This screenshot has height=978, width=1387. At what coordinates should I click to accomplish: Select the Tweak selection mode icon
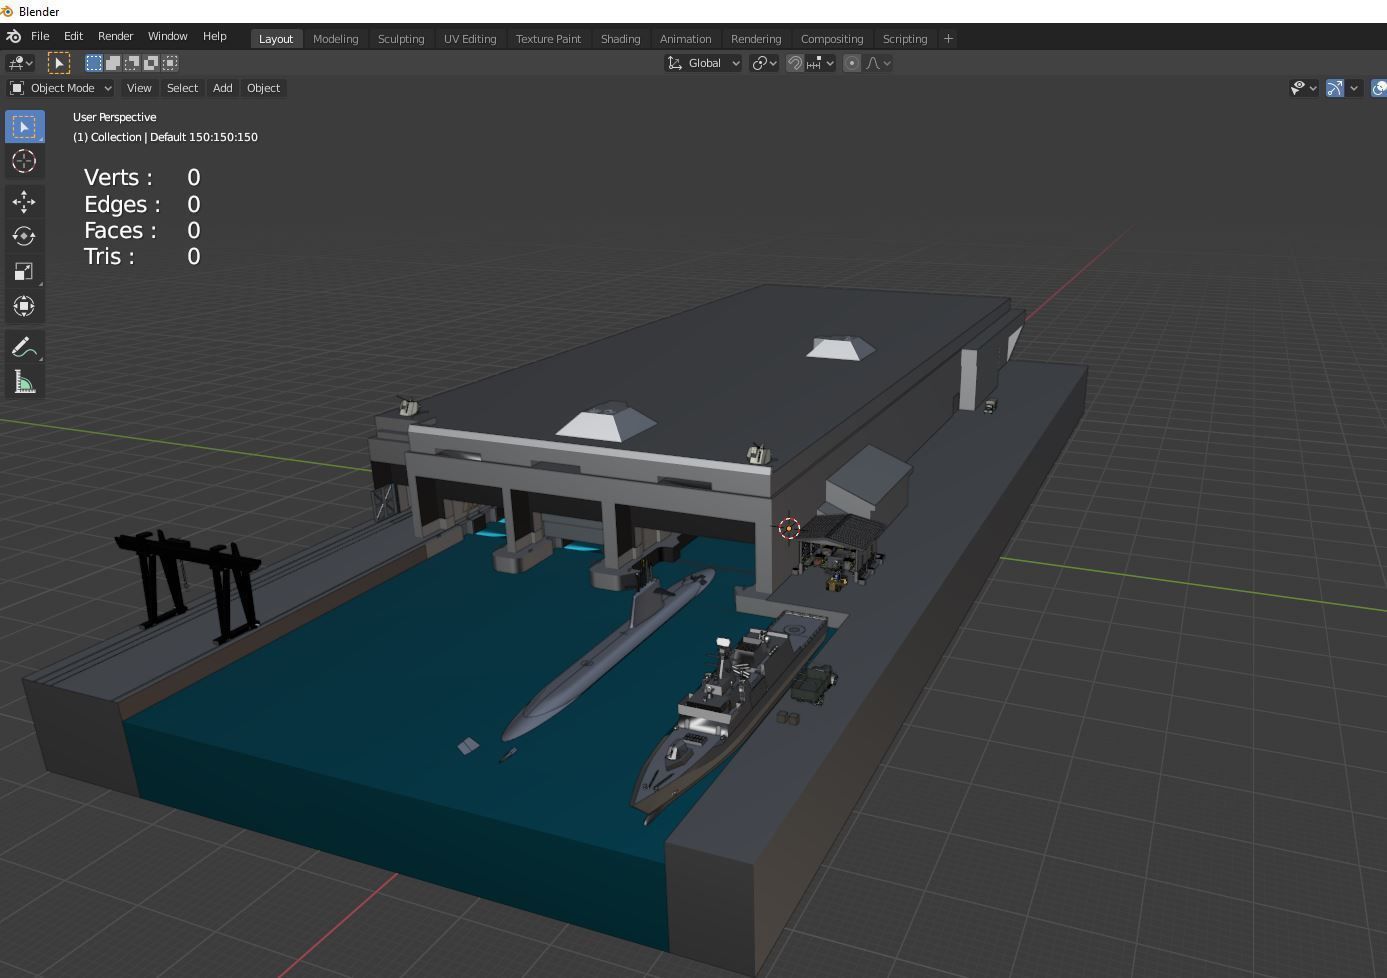[x=59, y=62]
